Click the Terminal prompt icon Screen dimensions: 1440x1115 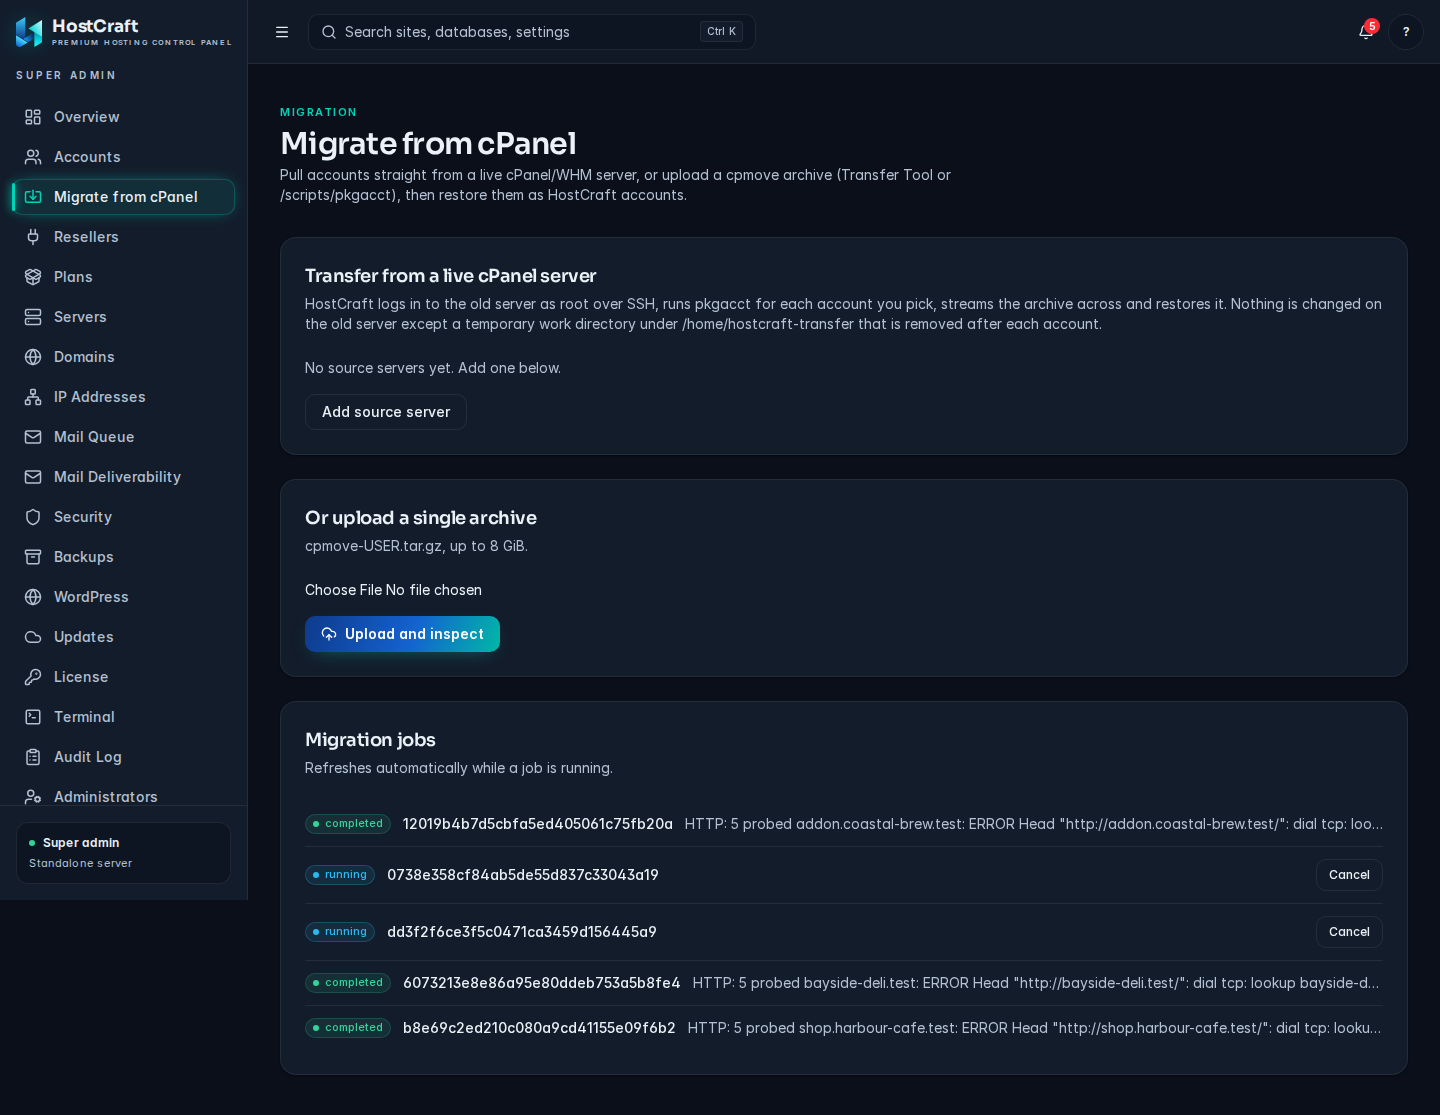33,717
